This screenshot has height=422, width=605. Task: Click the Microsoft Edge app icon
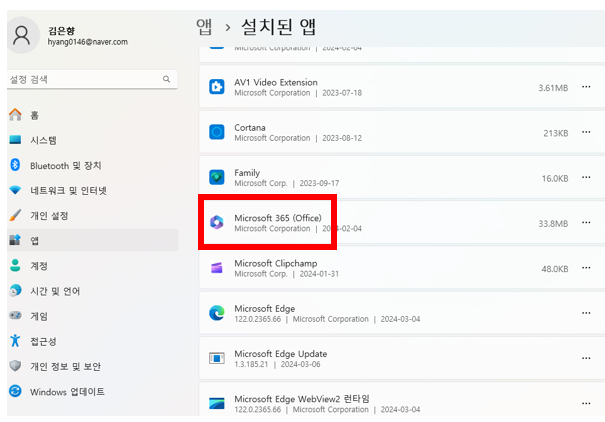[x=217, y=312]
